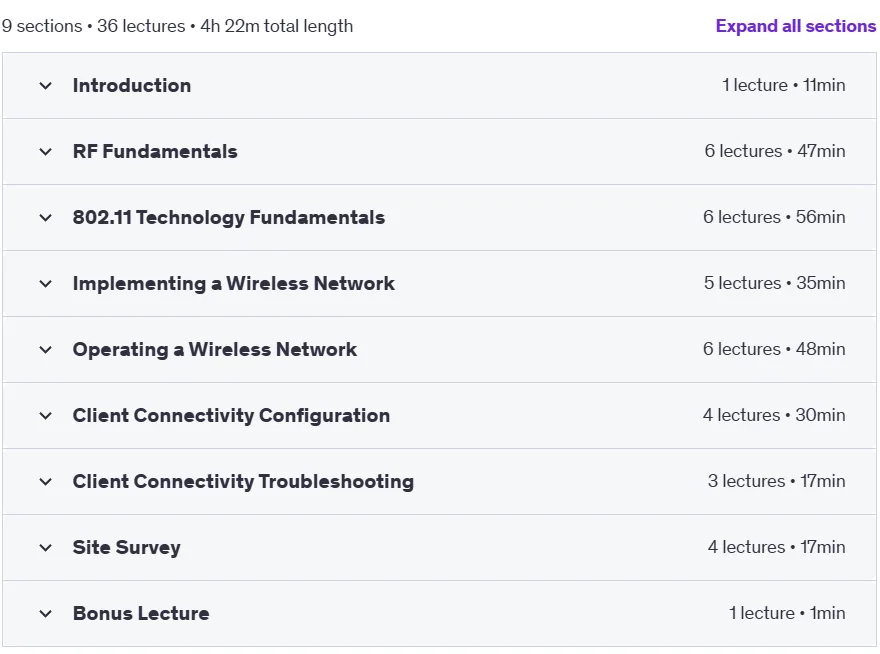Expand Client Connectivity Configuration chevron
880x654 pixels.
[x=45, y=416]
